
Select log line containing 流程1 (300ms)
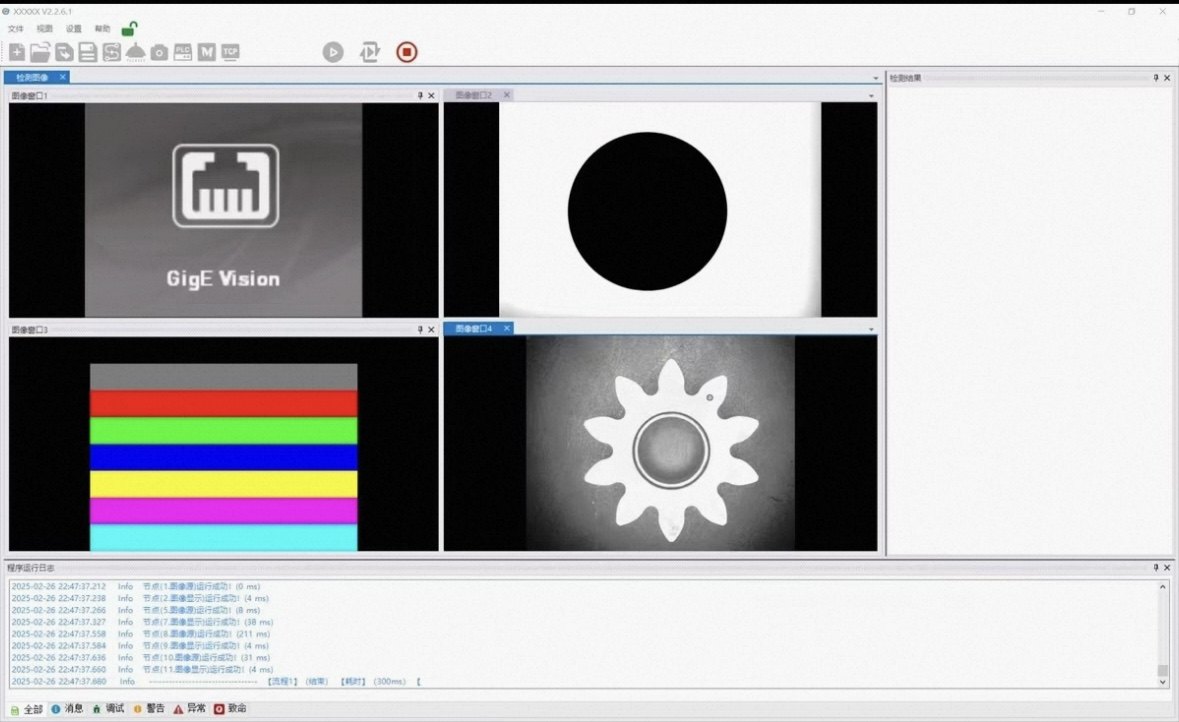(x=217, y=681)
